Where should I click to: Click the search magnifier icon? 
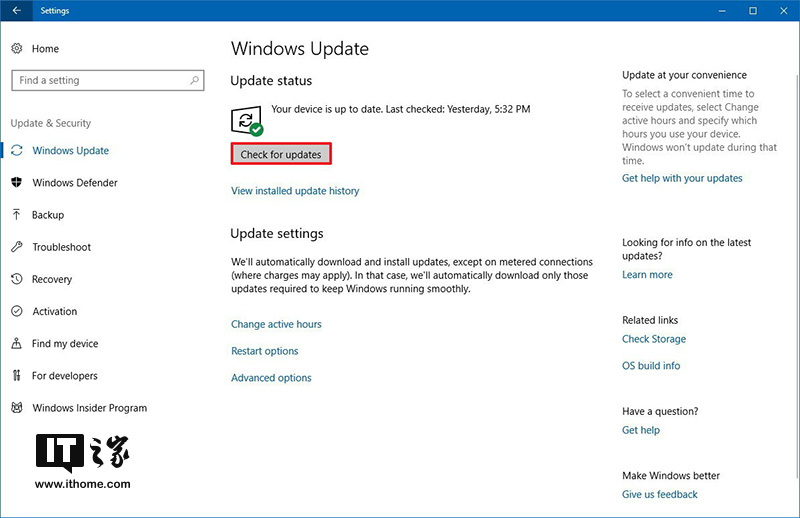coord(194,80)
